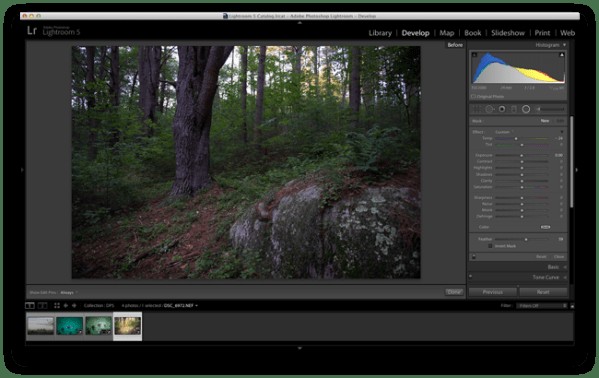Toggle the highlight clipping indicator in histogram
Screen dimensions: 599x378
click(562, 55)
